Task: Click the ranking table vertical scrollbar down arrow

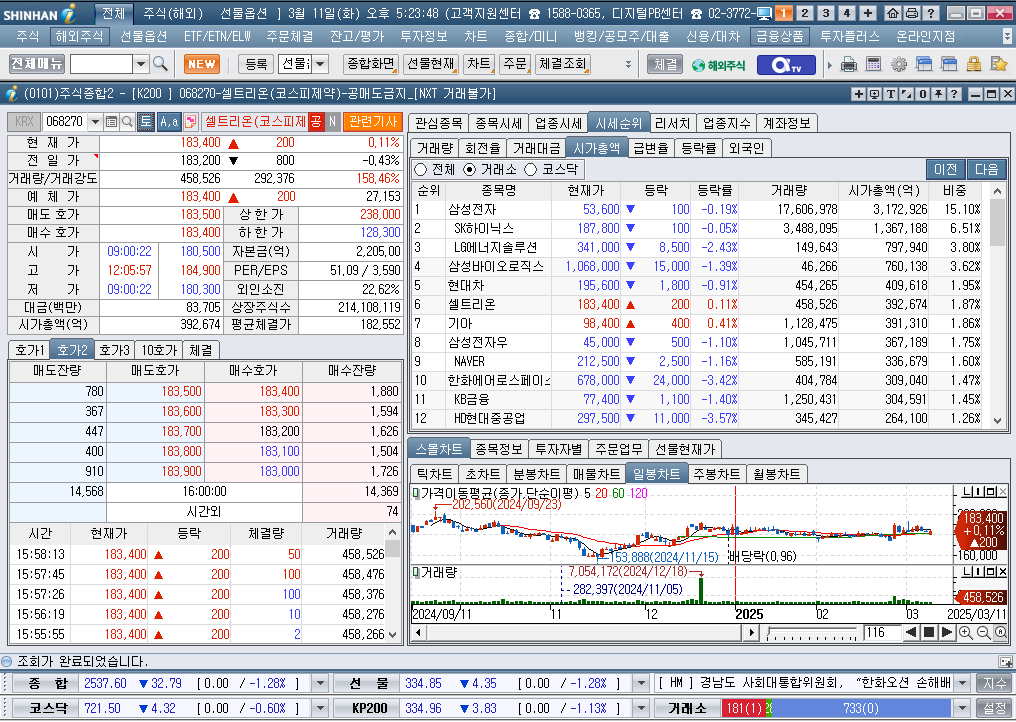Action: coord(997,421)
